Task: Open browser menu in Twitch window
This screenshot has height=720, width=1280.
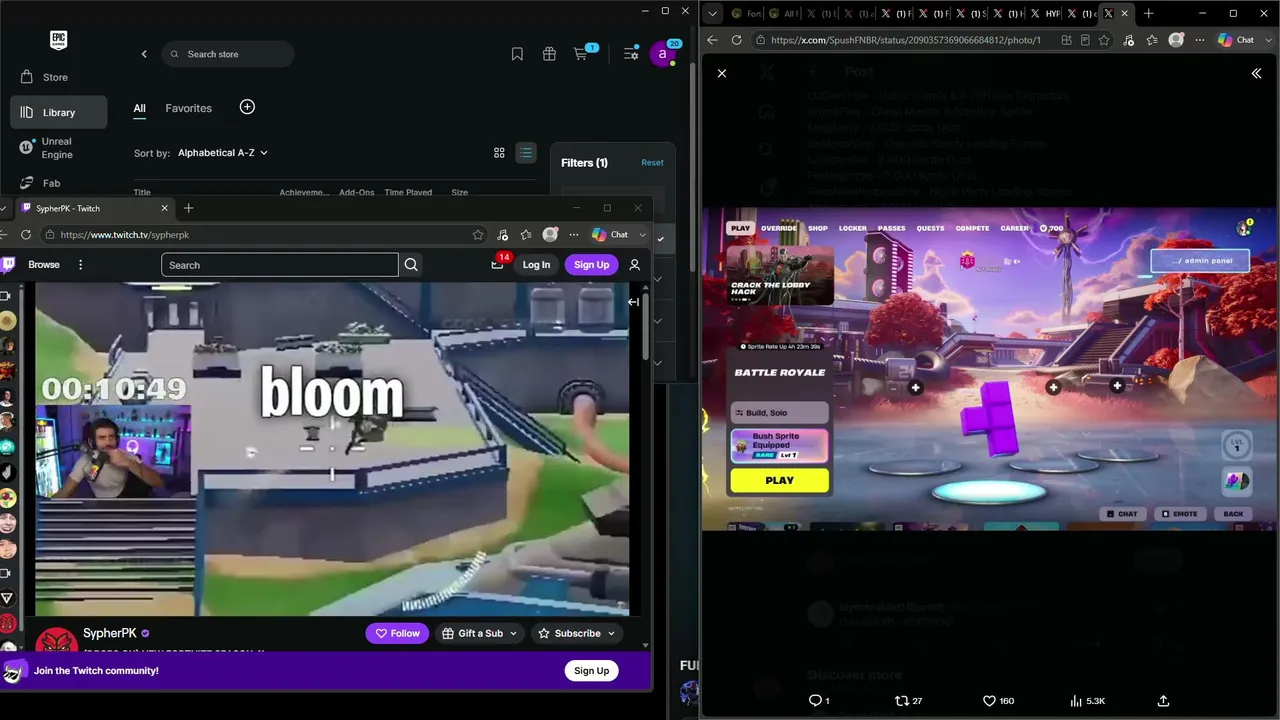Action: tap(574, 235)
